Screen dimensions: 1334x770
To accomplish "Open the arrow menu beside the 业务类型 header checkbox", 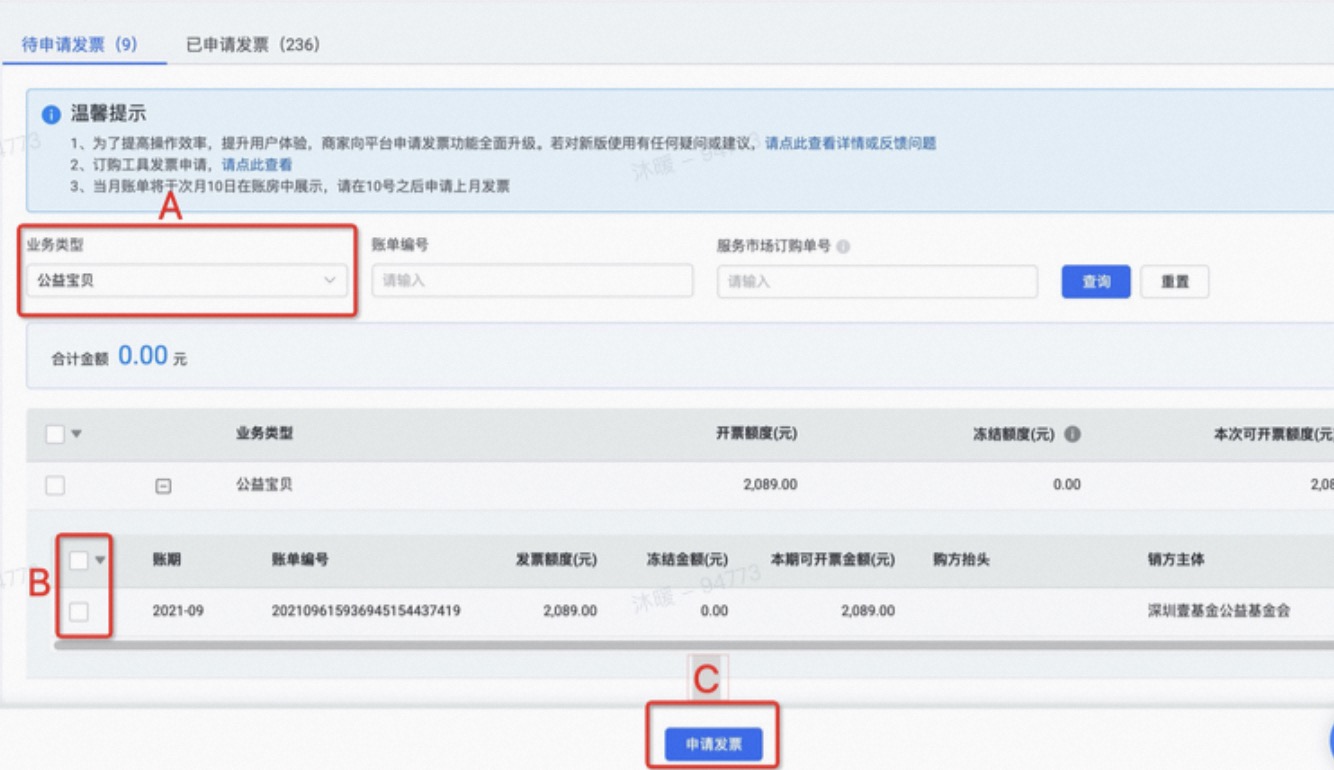I will click(77, 435).
